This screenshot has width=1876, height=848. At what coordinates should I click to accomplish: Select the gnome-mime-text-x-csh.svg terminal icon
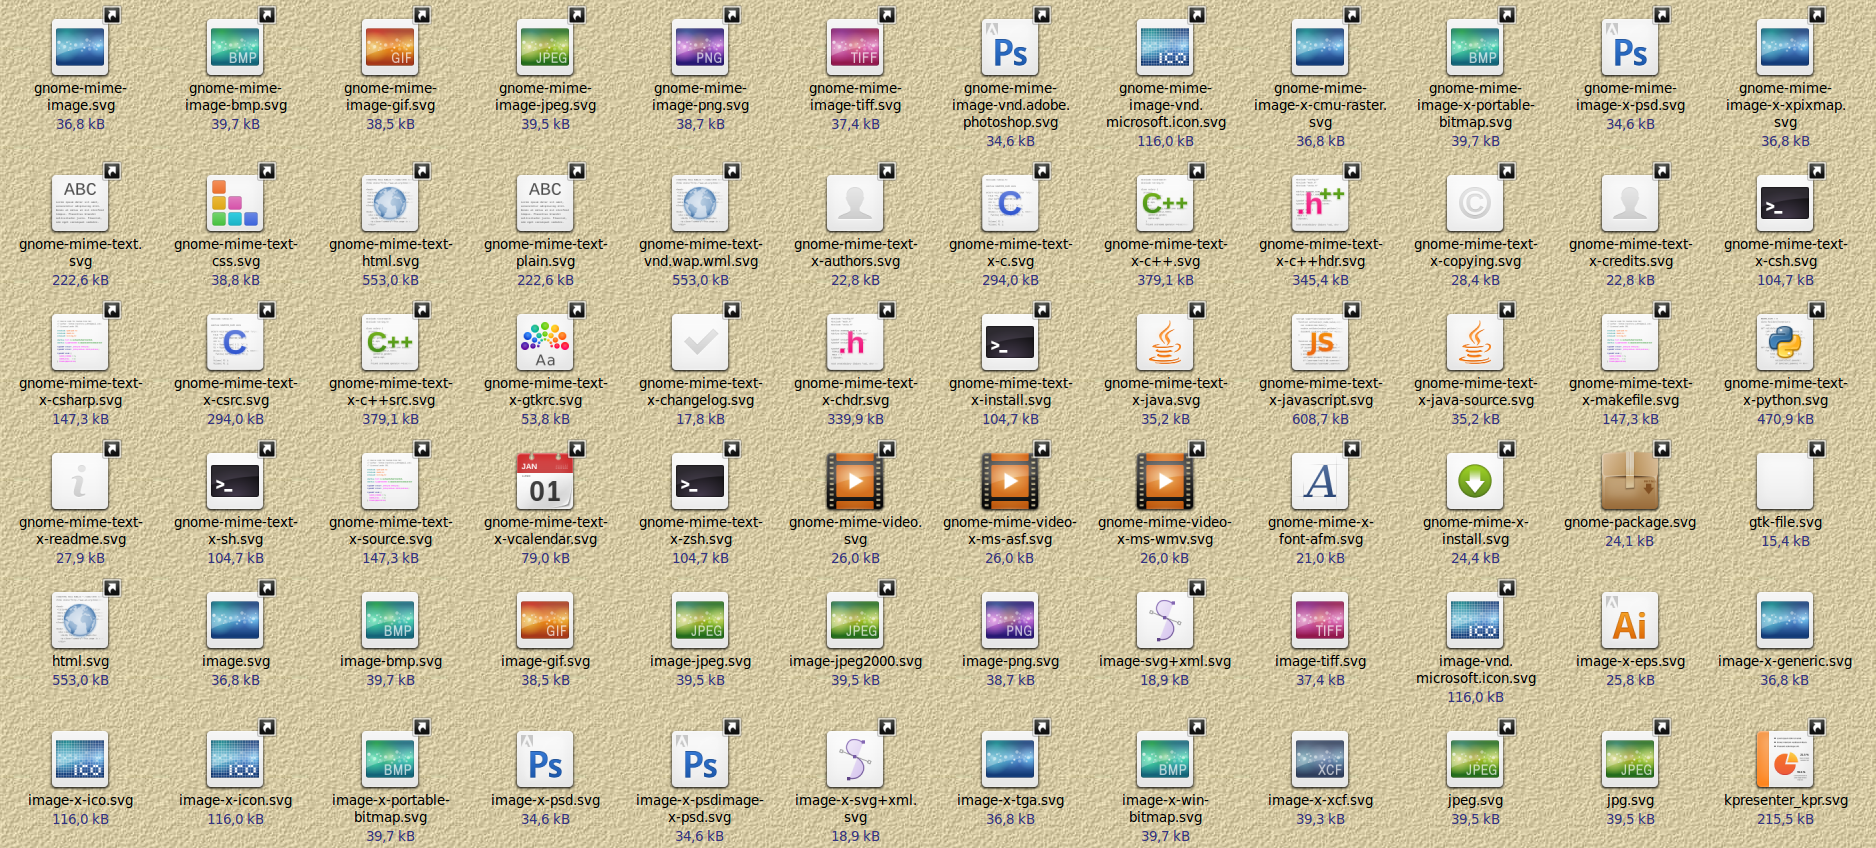pos(1785,203)
